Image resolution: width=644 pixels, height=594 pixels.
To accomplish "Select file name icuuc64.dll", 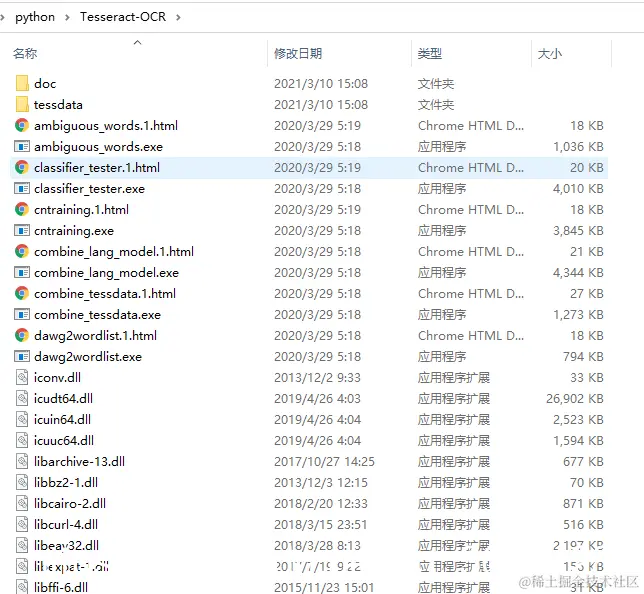I will pos(64,440).
